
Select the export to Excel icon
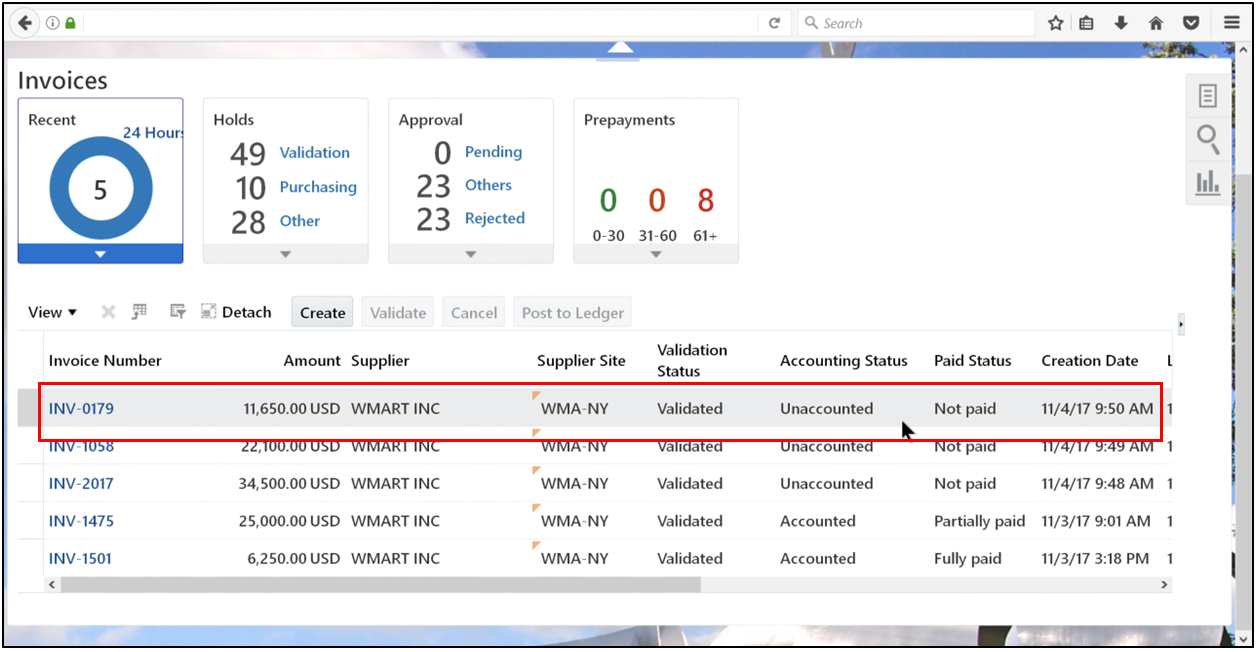(140, 311)
